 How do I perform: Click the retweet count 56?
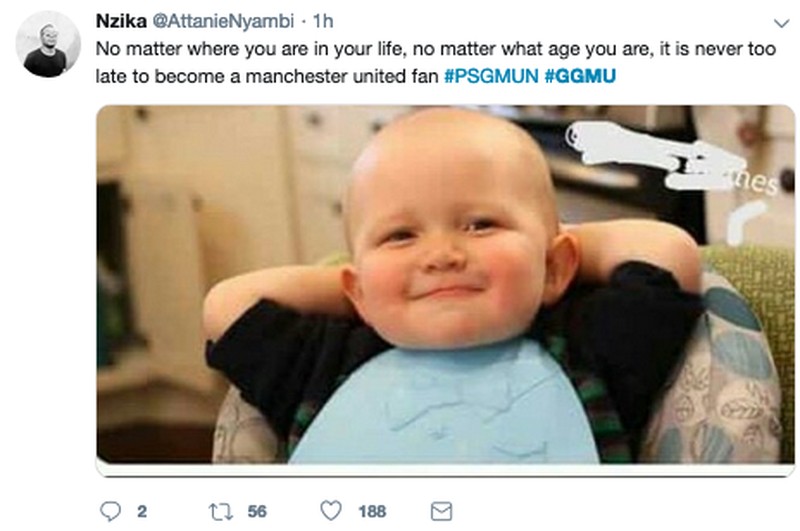[x=257, y=511]
